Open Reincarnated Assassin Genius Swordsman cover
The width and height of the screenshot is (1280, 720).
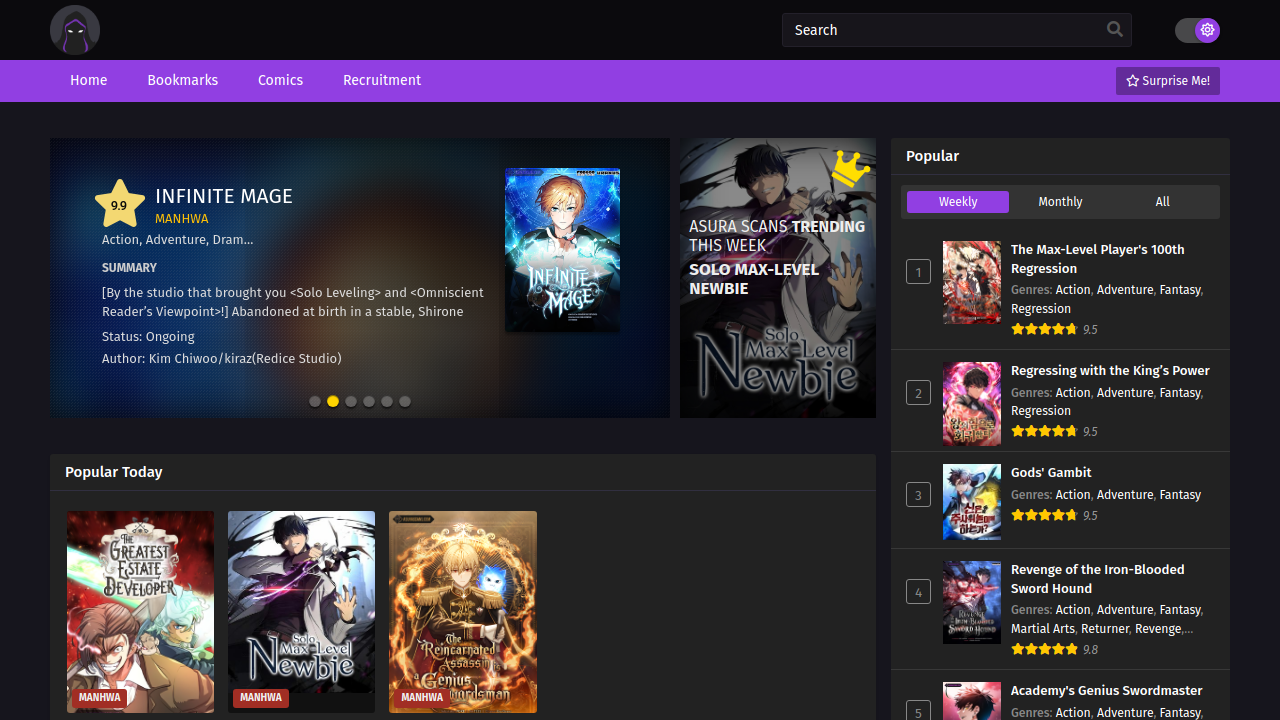pos(463,612)
